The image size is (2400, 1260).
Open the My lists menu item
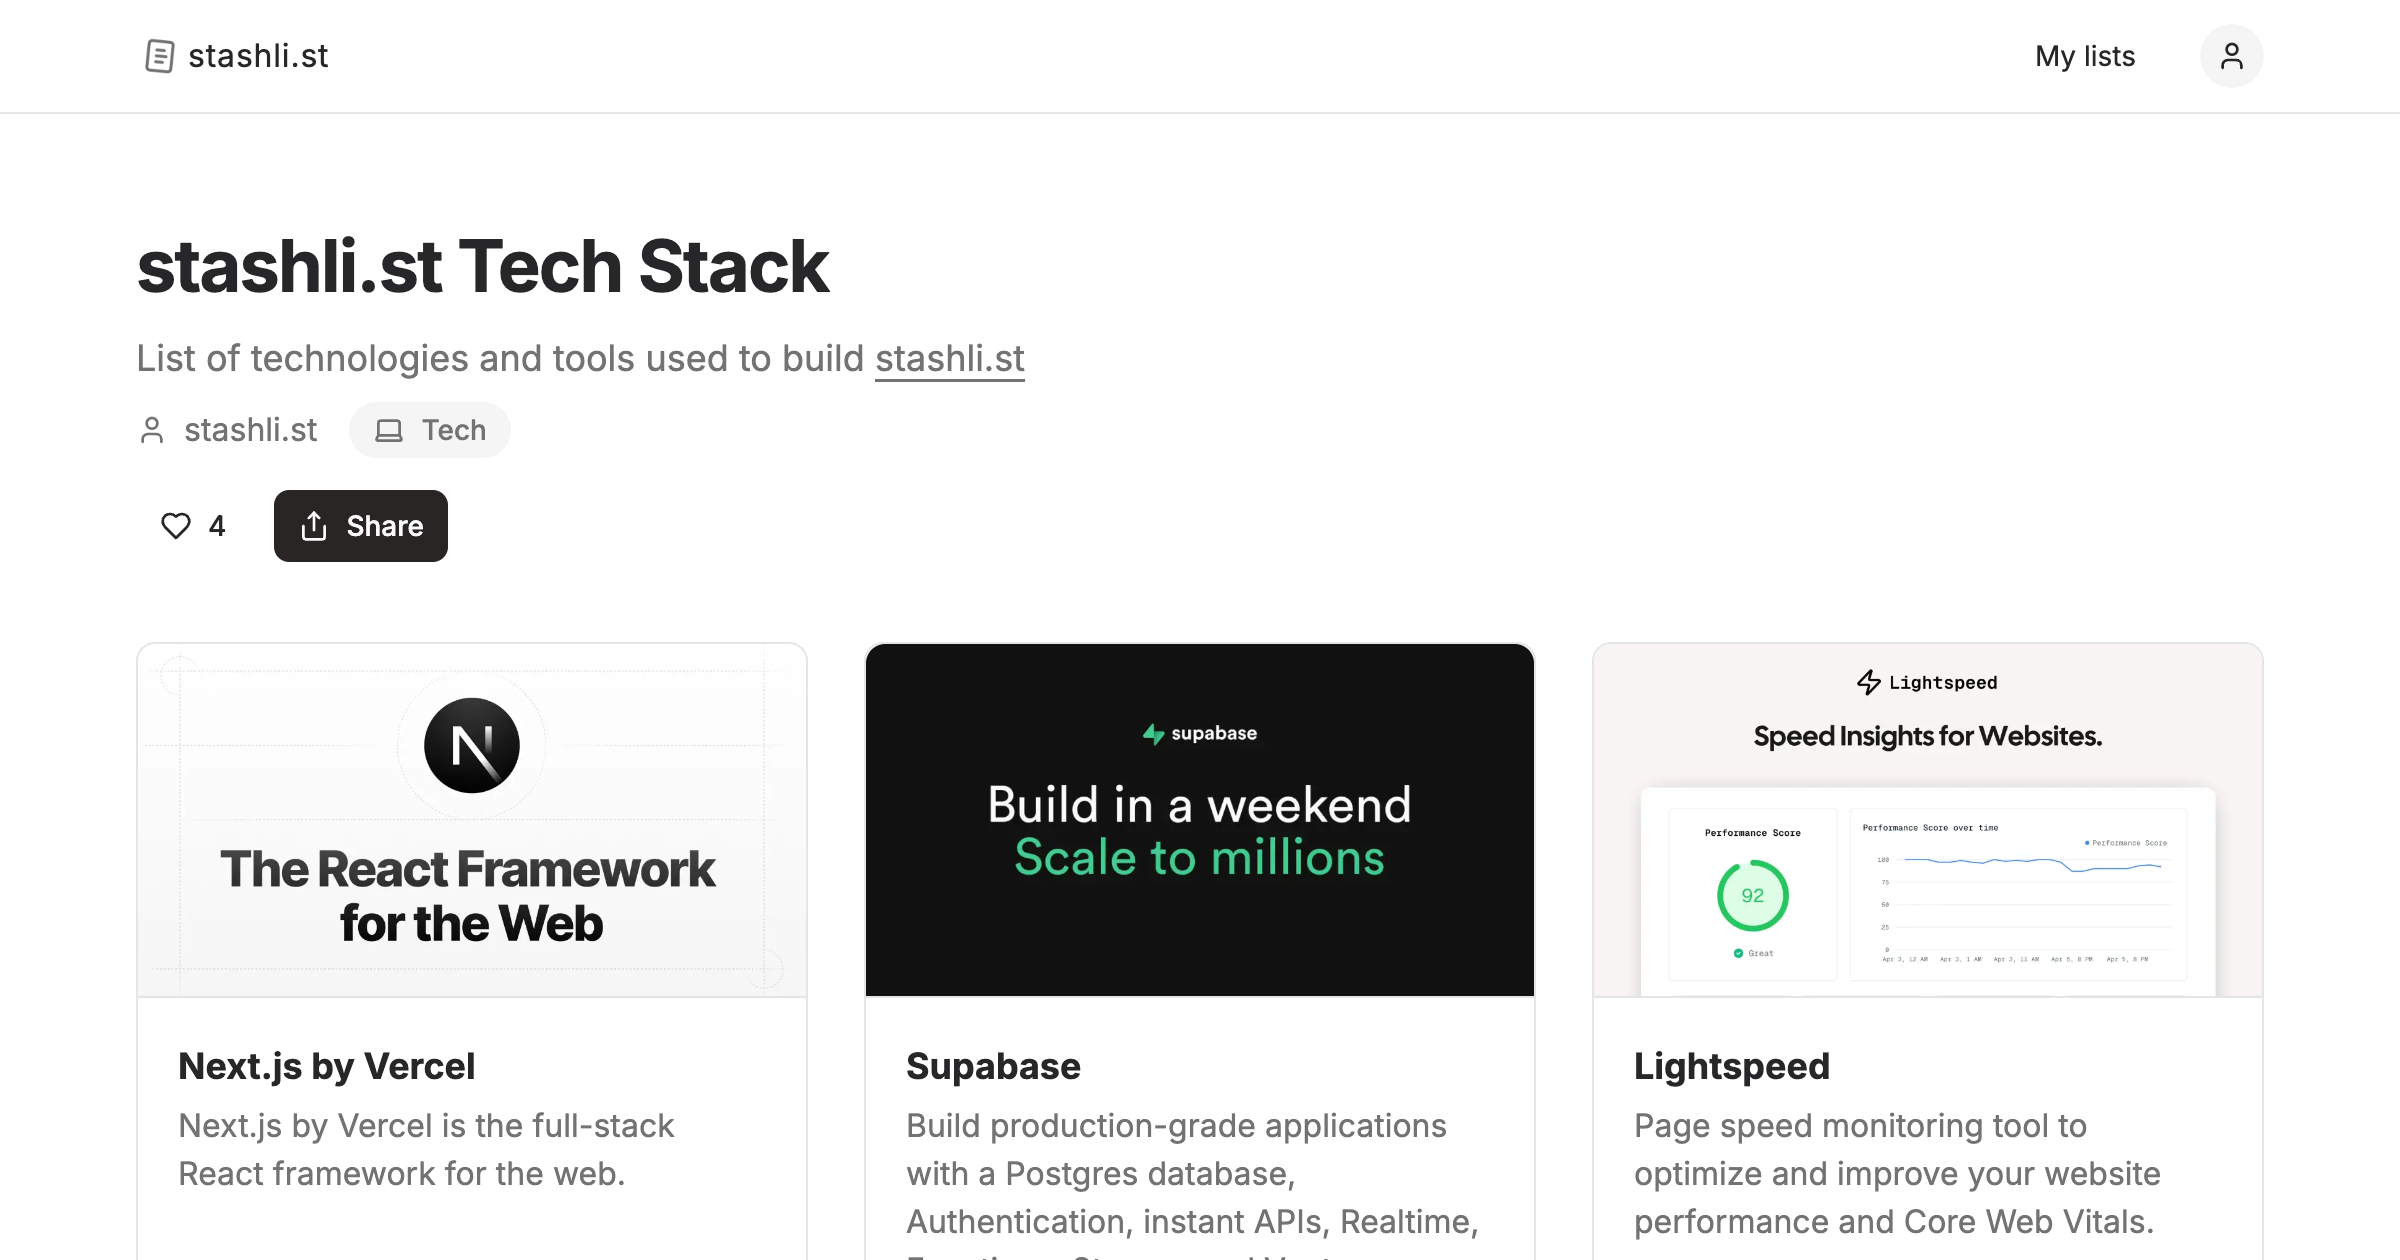2085,56
